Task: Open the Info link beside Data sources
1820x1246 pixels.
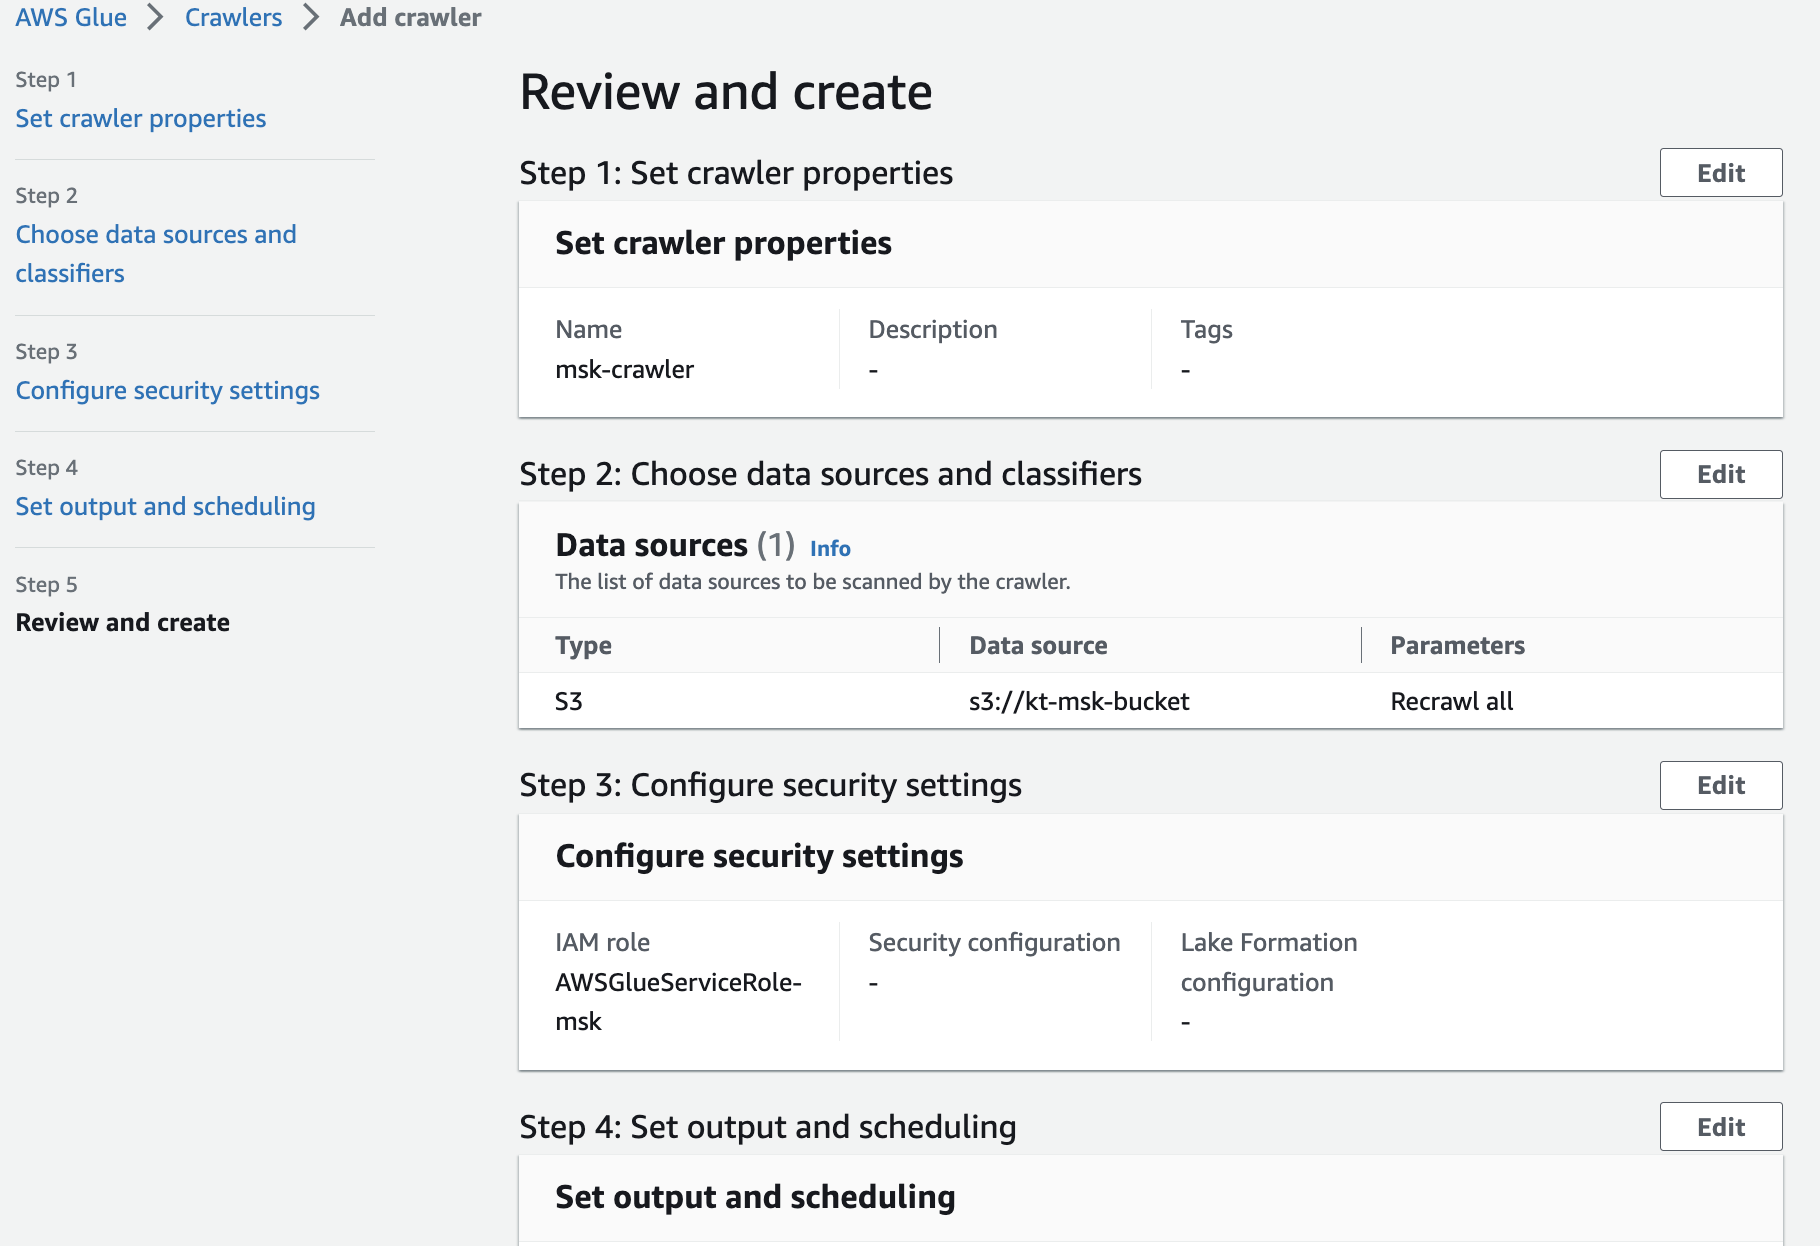Action: tap(830, 548)
